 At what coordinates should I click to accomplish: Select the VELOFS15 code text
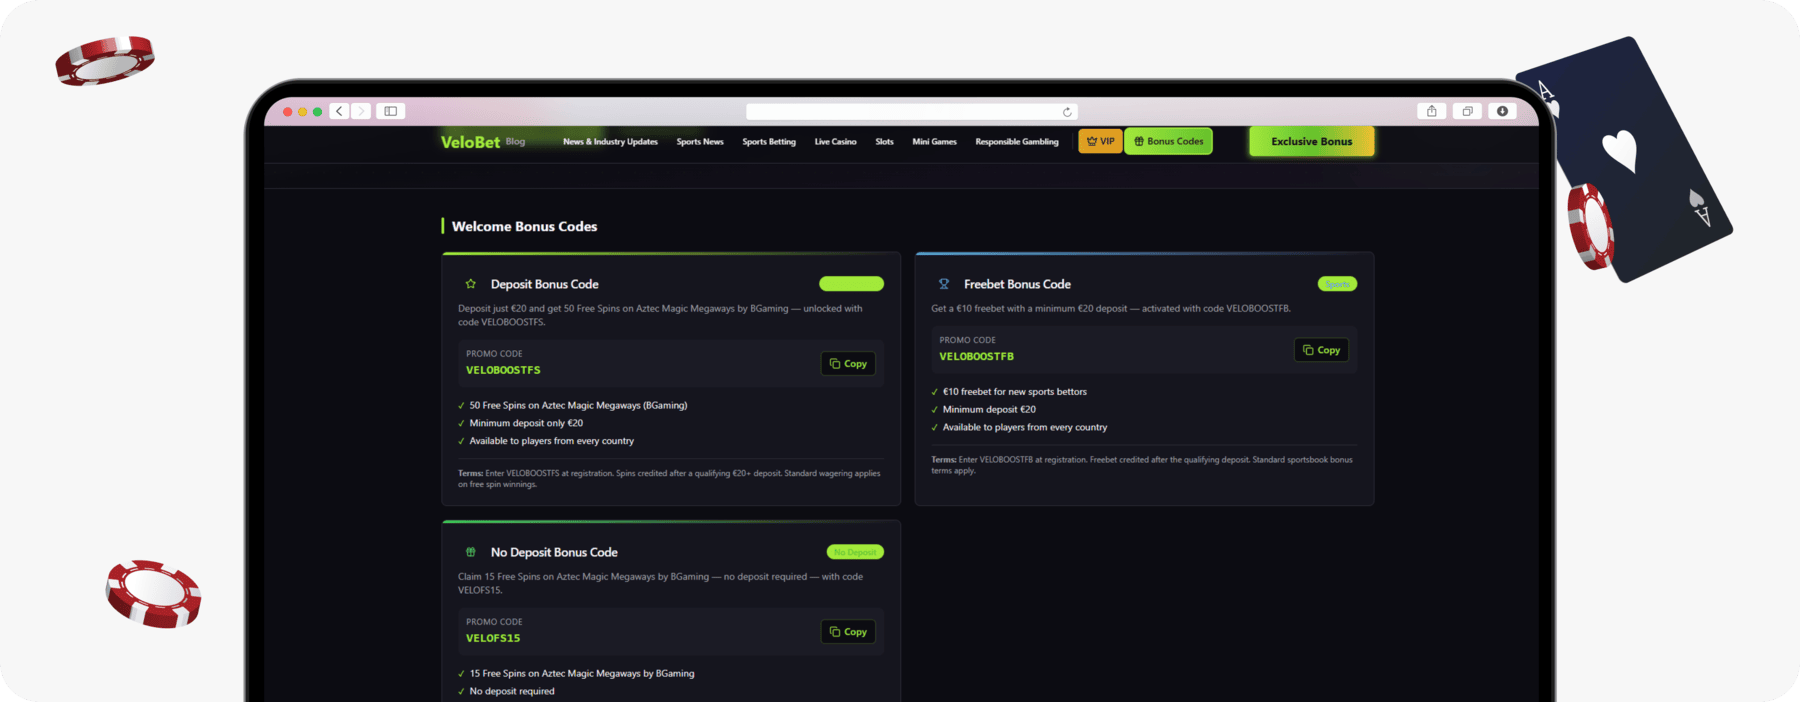coord(493,638)
